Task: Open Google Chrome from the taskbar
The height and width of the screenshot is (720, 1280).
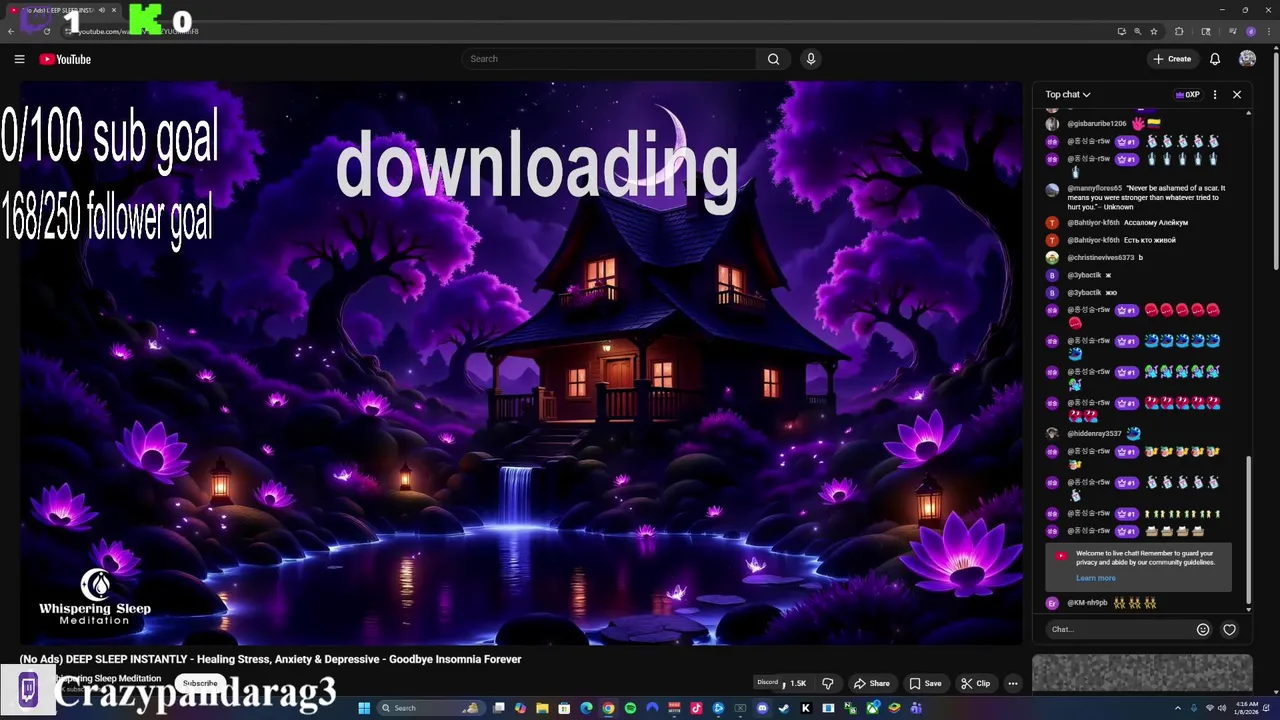Action: tap(608, 708)
